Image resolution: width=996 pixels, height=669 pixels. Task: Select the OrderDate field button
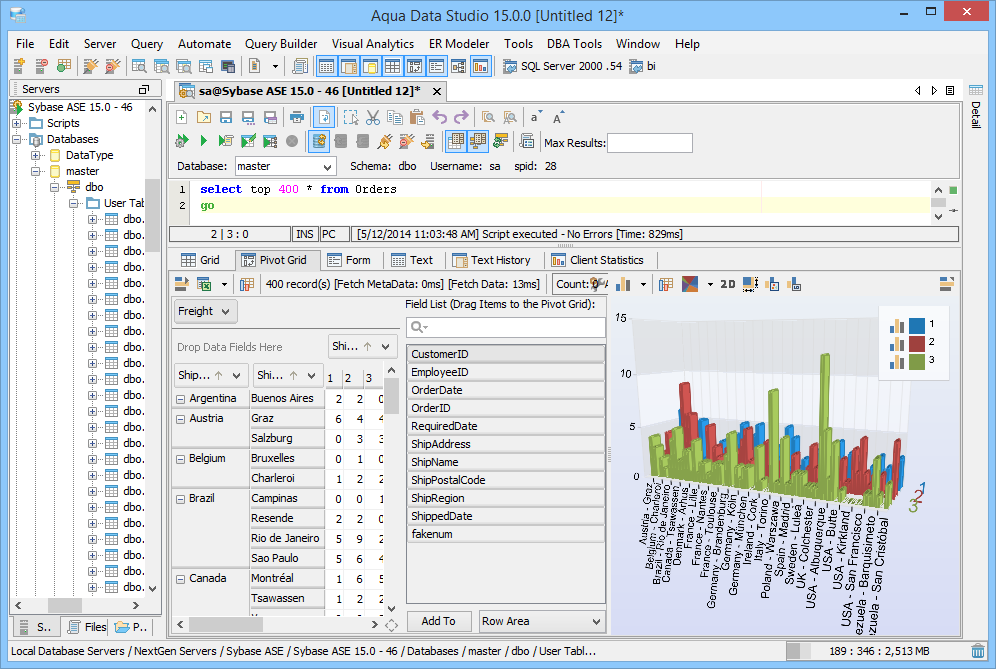click(506, 390)
